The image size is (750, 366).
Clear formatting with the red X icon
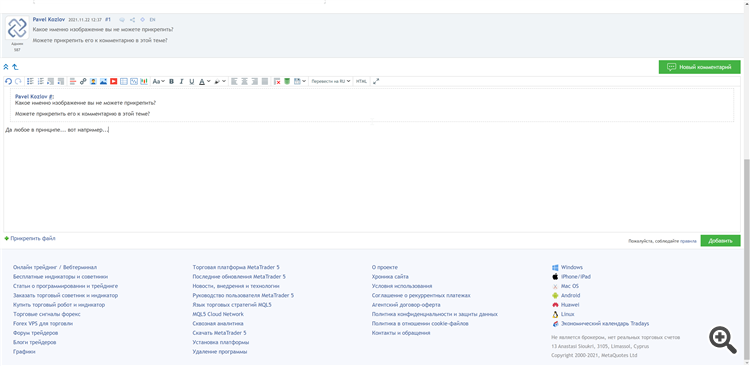(x=277, y=81)
